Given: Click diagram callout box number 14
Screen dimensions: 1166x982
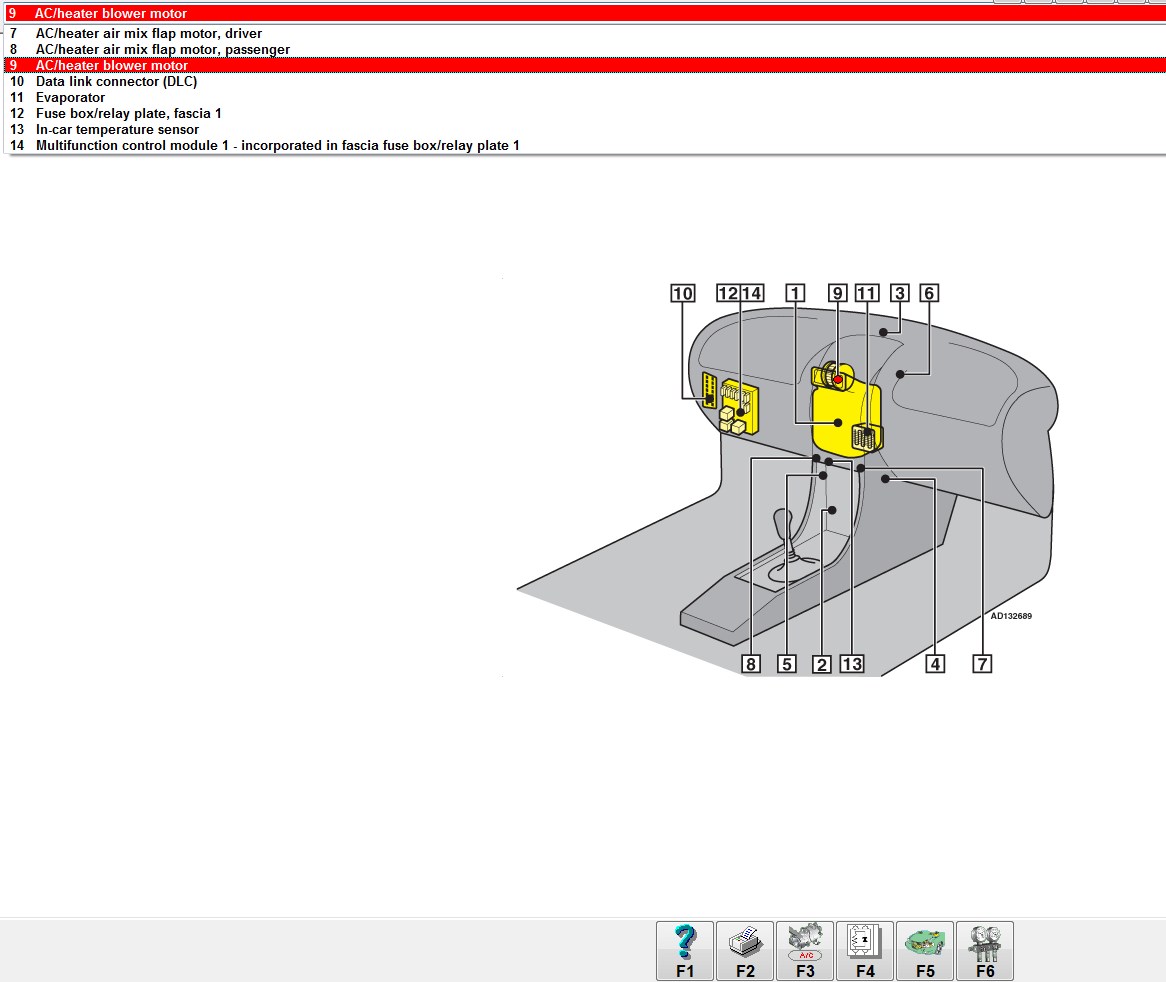Looking at the screenshot, I should (752, 294).
